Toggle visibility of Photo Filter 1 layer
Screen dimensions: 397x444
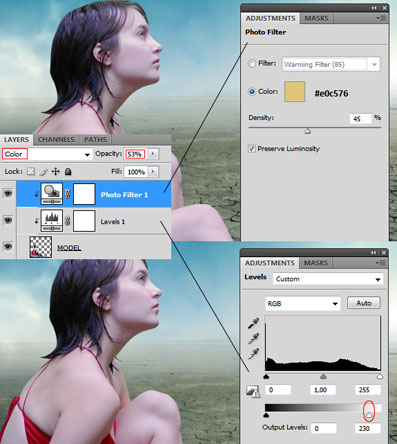click(x=8, y=194)
